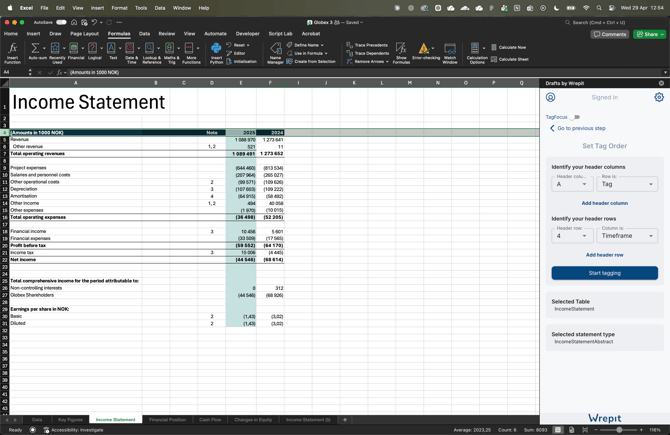Toggle the AutoSave switch
This screenshot has width=670, height=435.
(x=61, y=22)
